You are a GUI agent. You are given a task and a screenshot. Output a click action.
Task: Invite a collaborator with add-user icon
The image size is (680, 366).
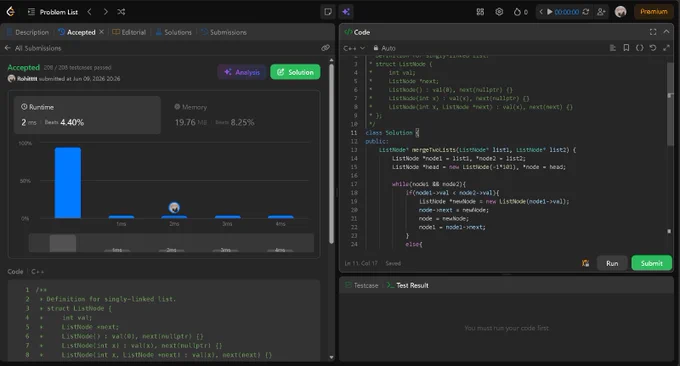pos(601,12)
